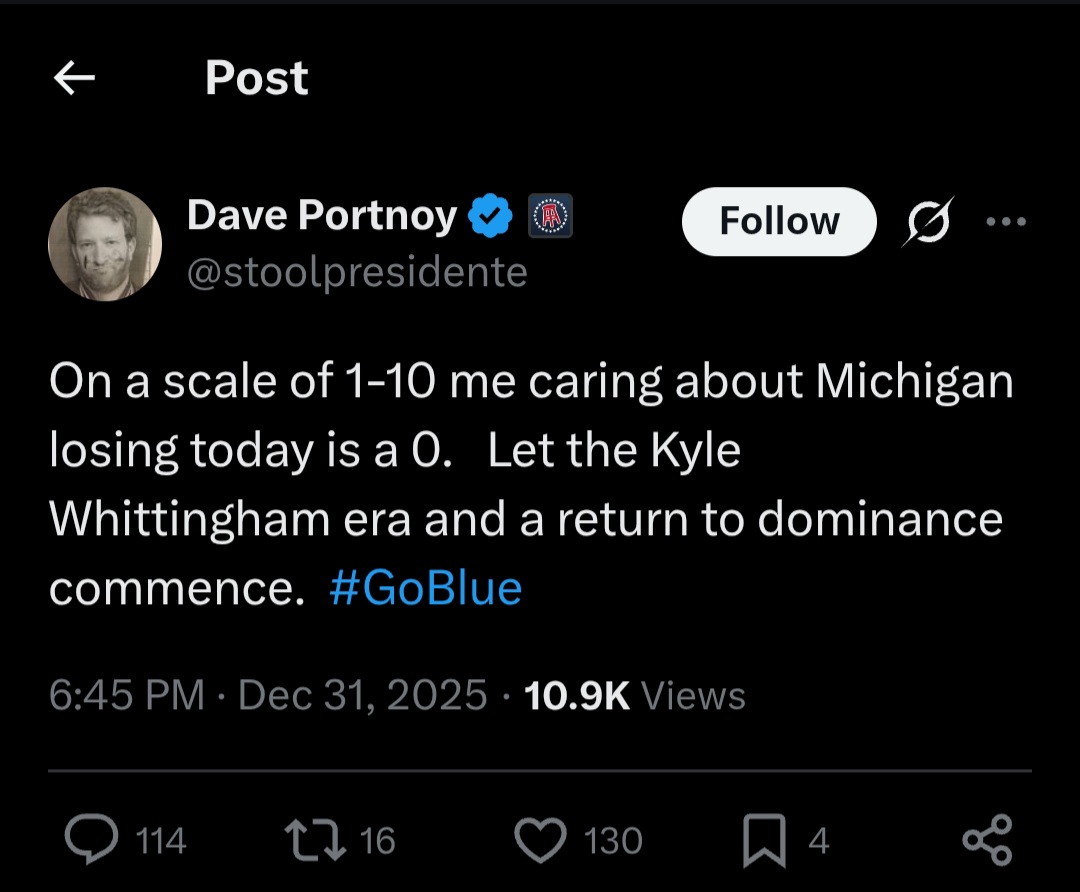This screenshot has height=892, width=1080.
Task: Open the three-dot more options menu
Action: (1006, 221)
